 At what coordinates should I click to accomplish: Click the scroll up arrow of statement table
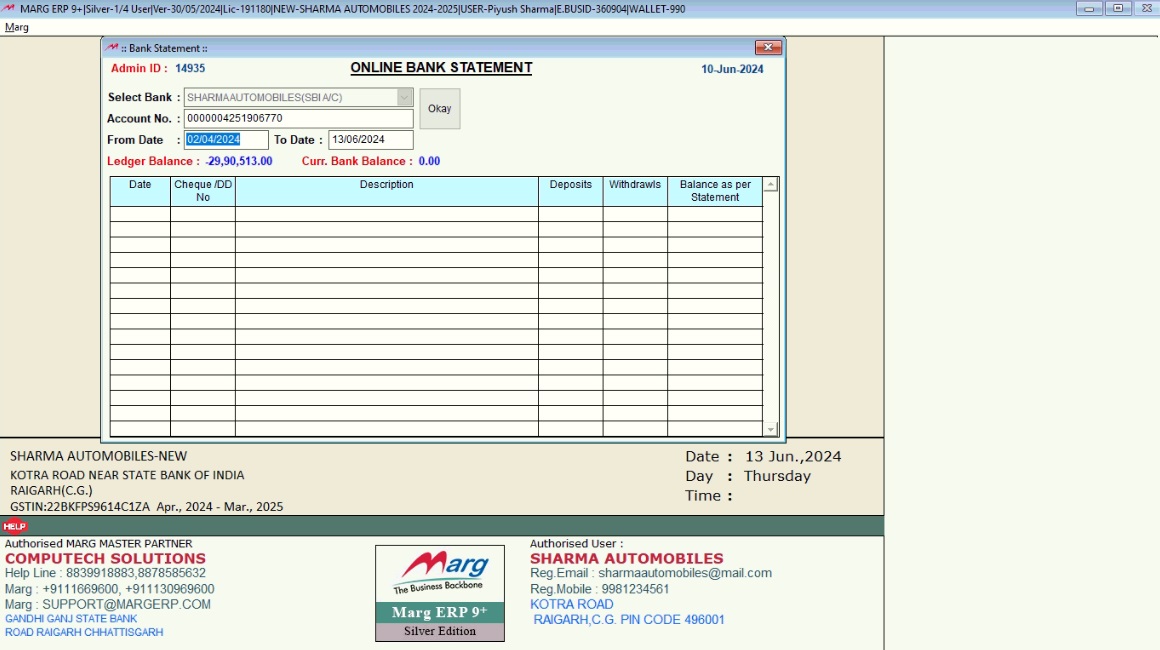770,185
